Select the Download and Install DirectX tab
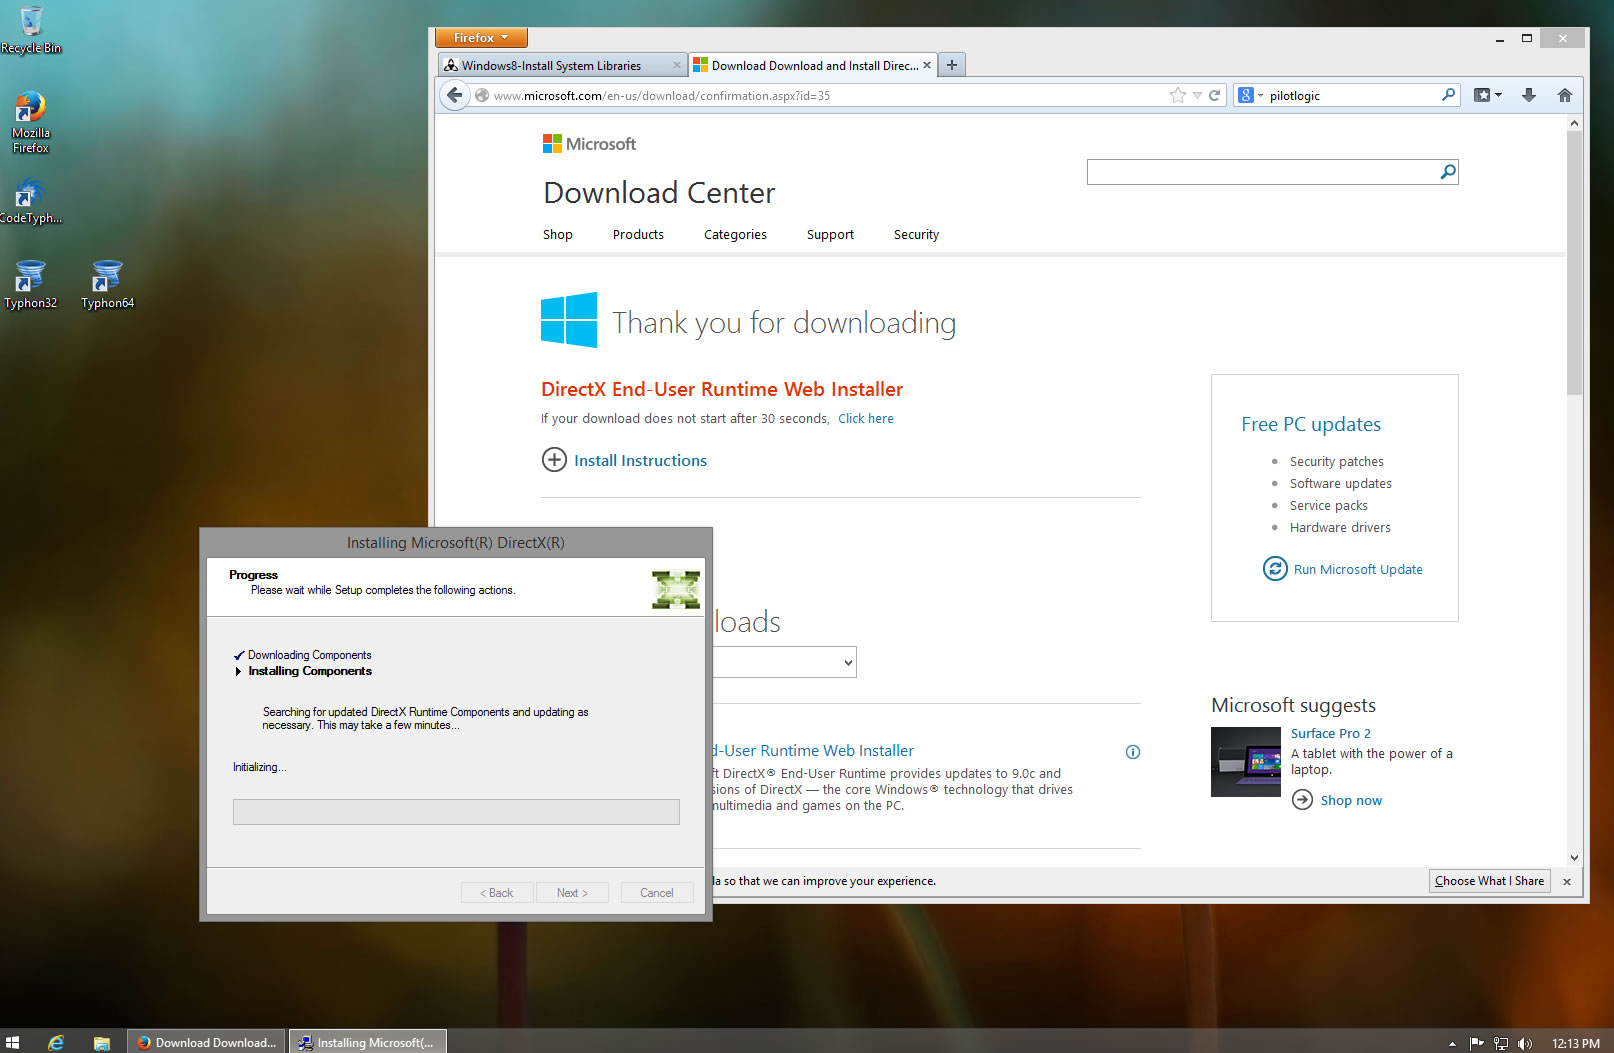 pos(813,65)
